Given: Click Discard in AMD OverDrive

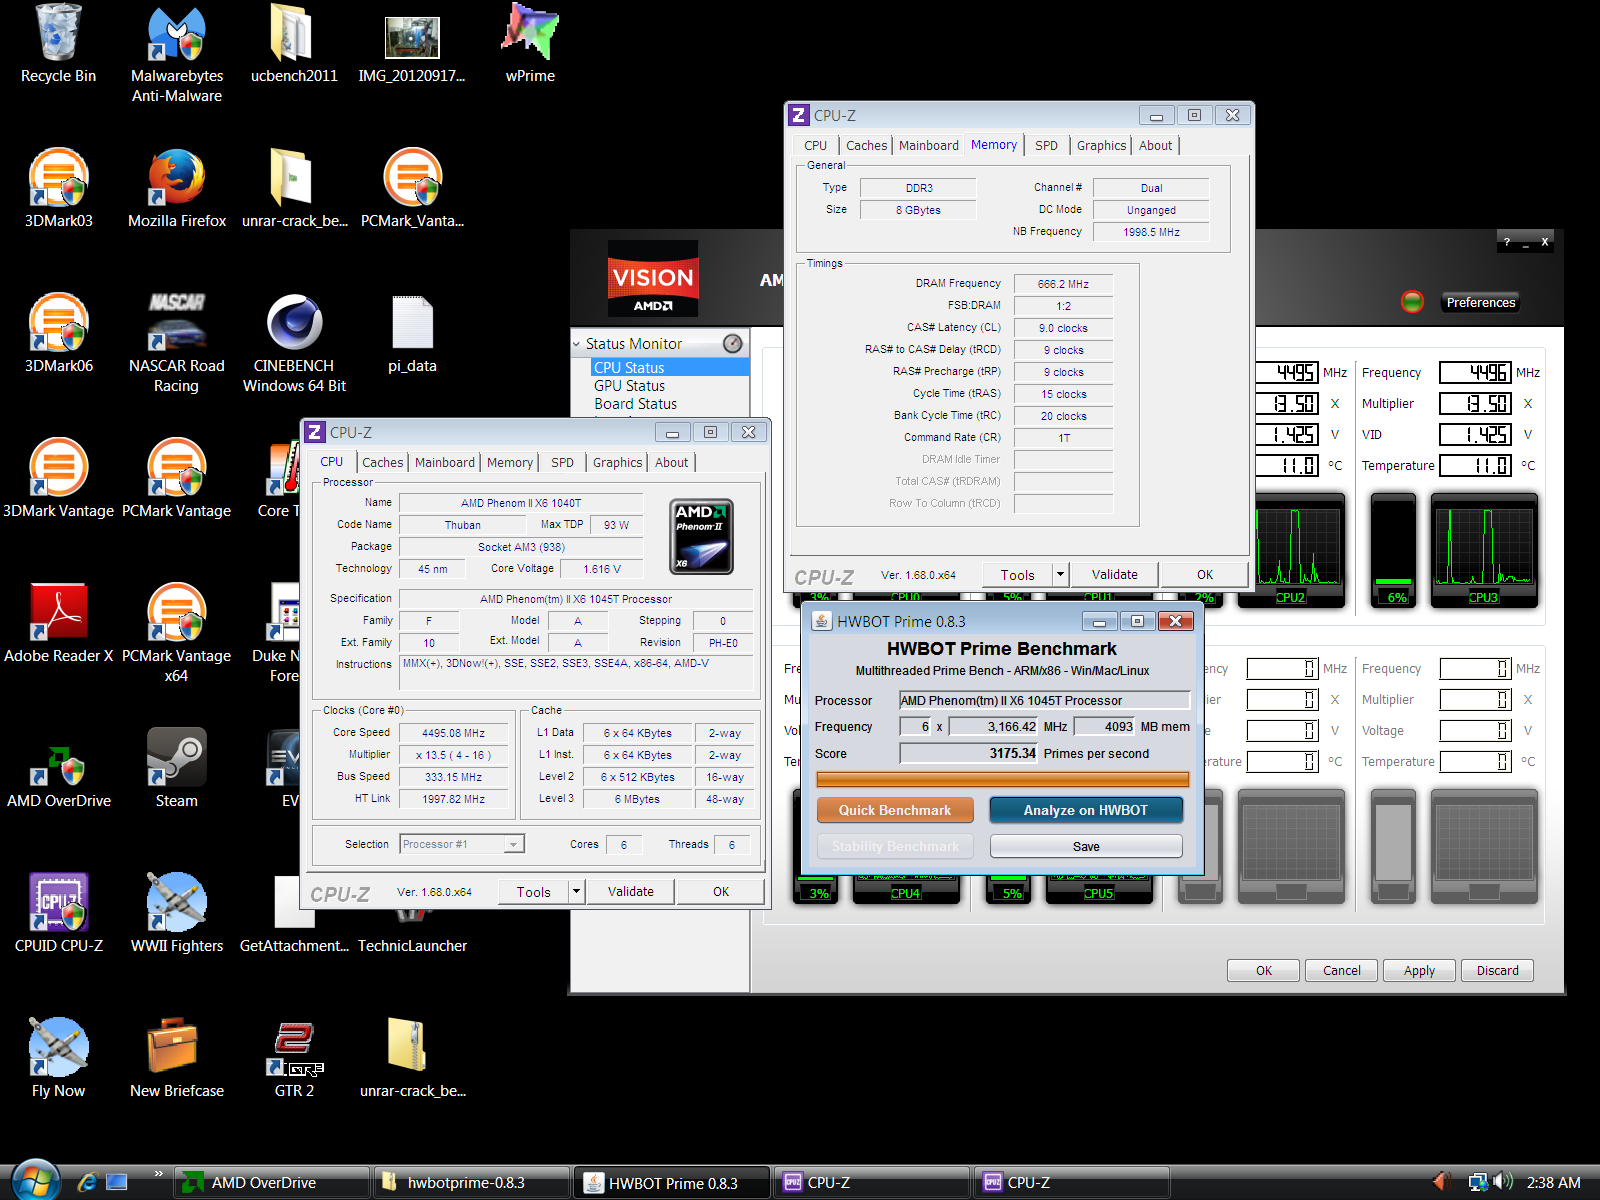Looking at the screenshot, I should (1497, 970).
